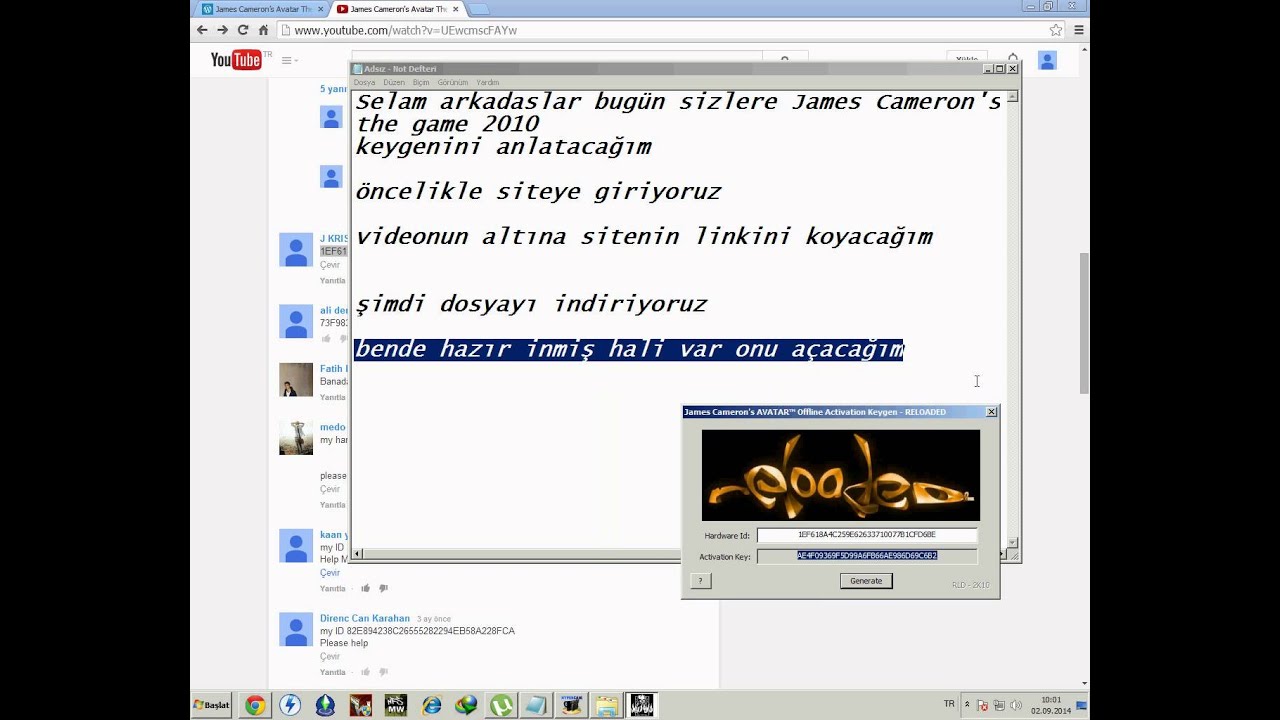Image resolution: width=1280 pixels, height=720 pixels.
Task: Click the 'öncelikle siteye giriyoruz' line
Action: pos(538,192)
